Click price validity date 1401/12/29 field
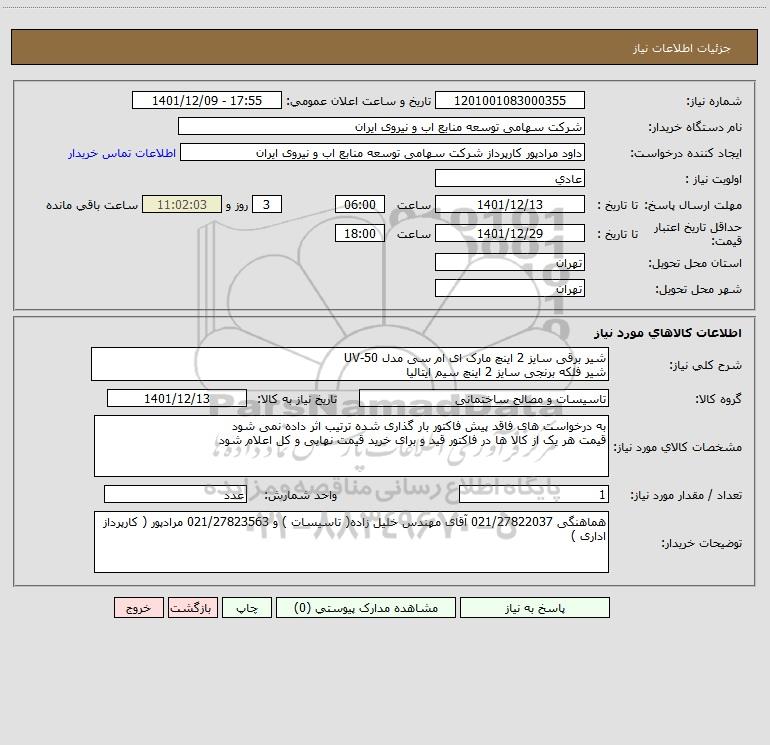This screenshot has width=770, height=745. click(510, 233)
